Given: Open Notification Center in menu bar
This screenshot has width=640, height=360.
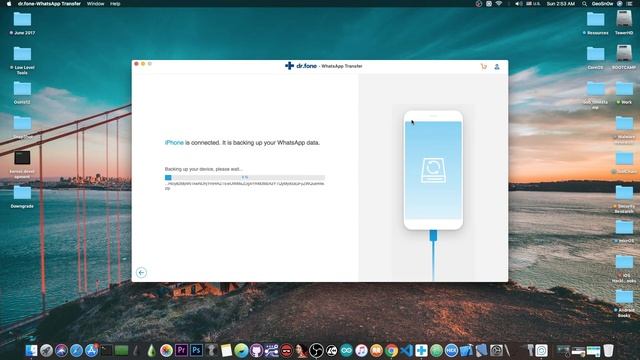Looking at the screenshot, I should point(630,4).
